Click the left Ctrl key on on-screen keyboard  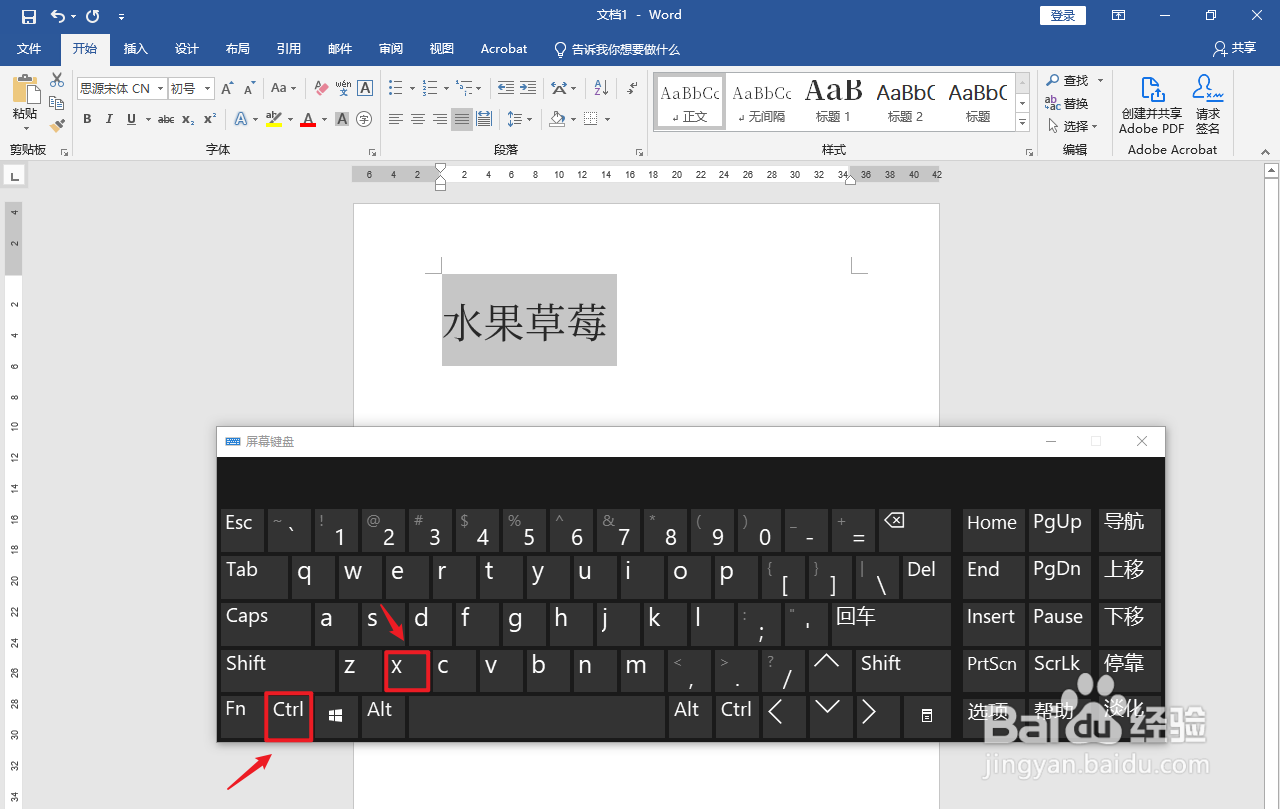(289, 717)
